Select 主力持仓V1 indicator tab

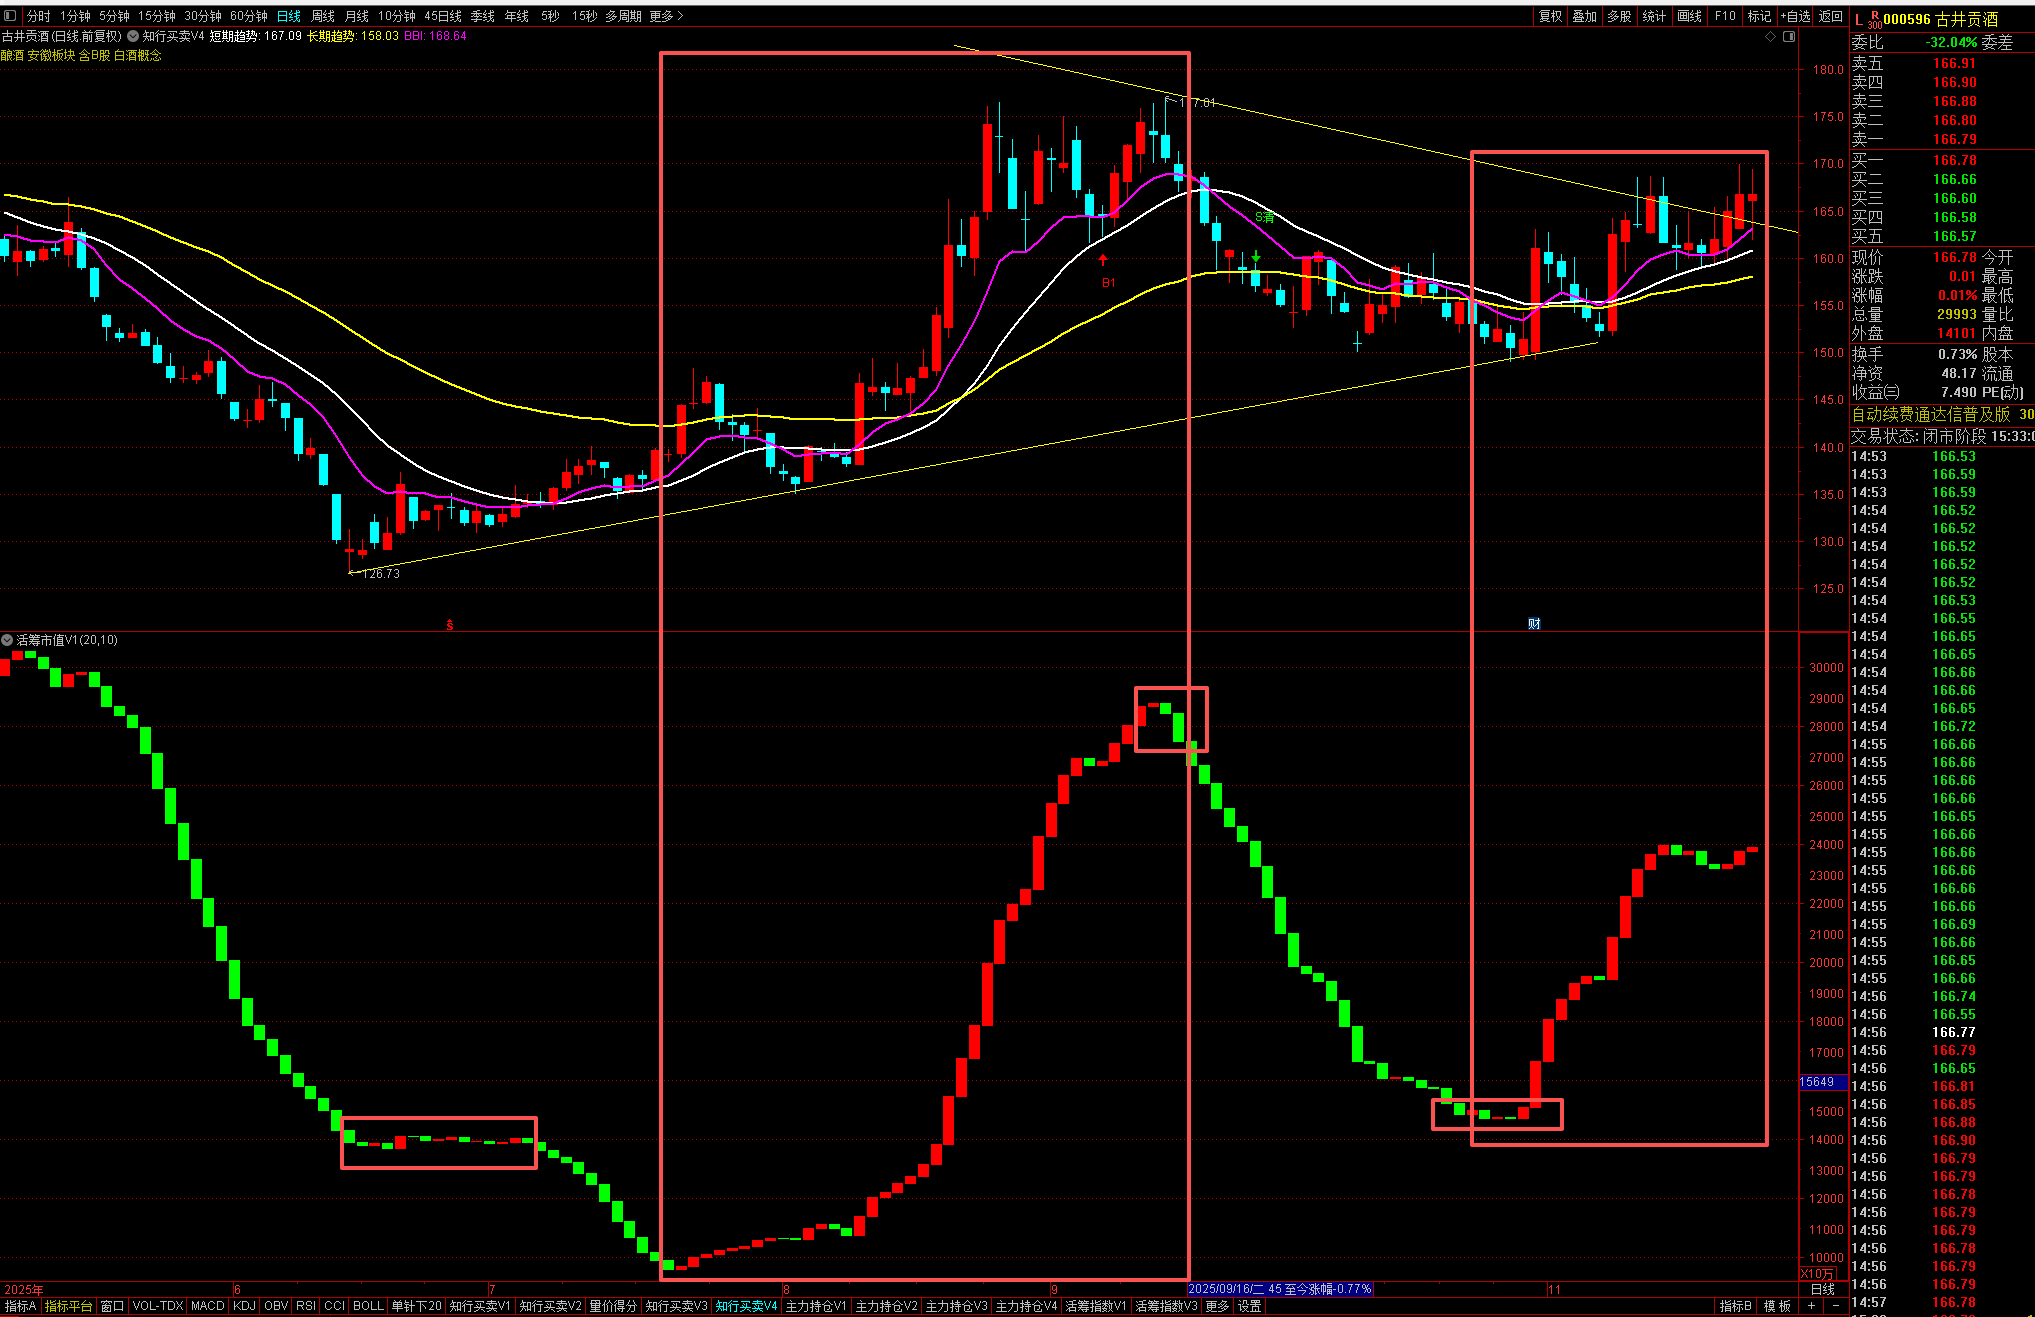click(x=816, y=1306)
